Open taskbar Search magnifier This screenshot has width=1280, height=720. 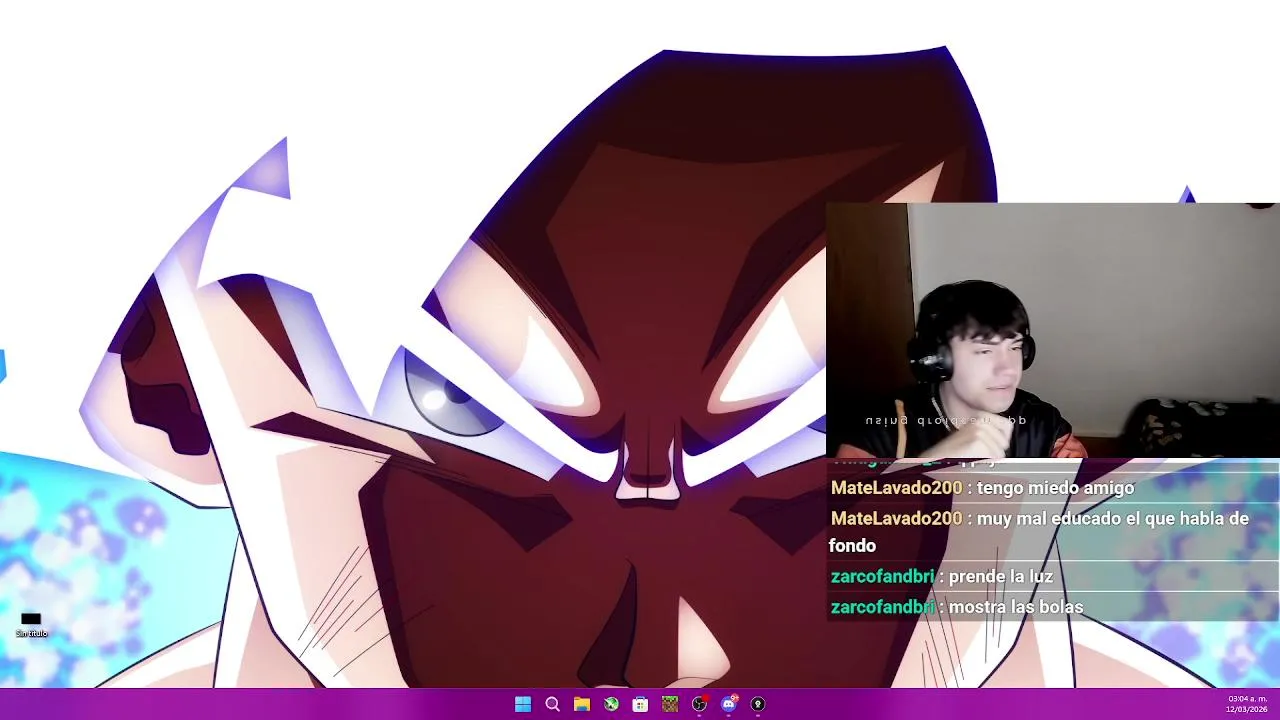(552, 704)
